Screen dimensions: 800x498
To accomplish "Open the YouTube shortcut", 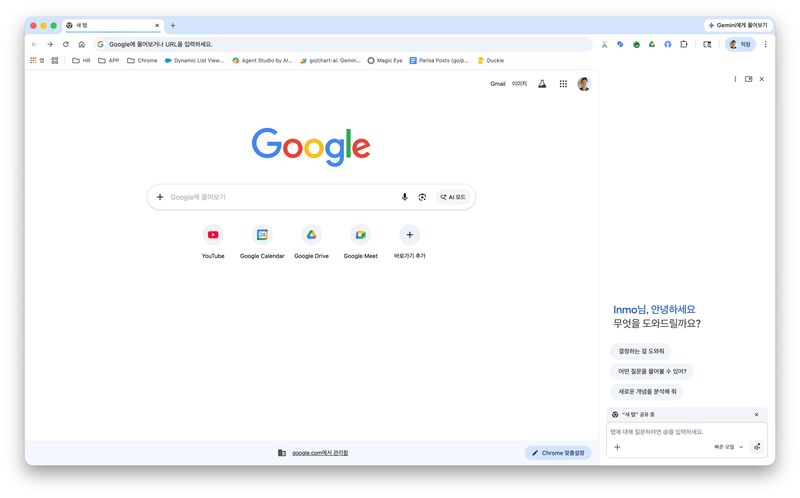I will tap(213, 242).
